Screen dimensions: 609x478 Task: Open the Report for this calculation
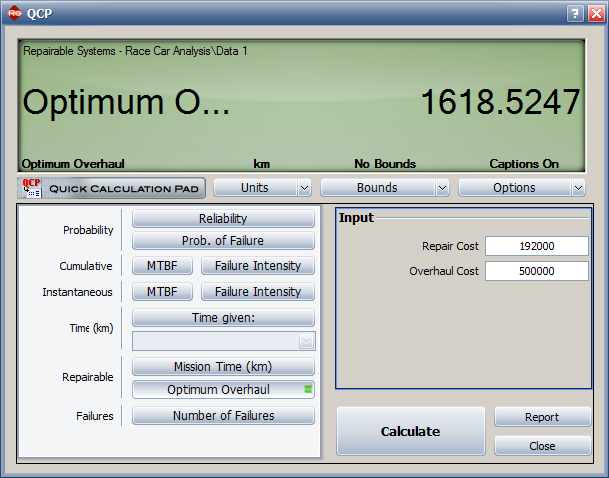[542, 417]
